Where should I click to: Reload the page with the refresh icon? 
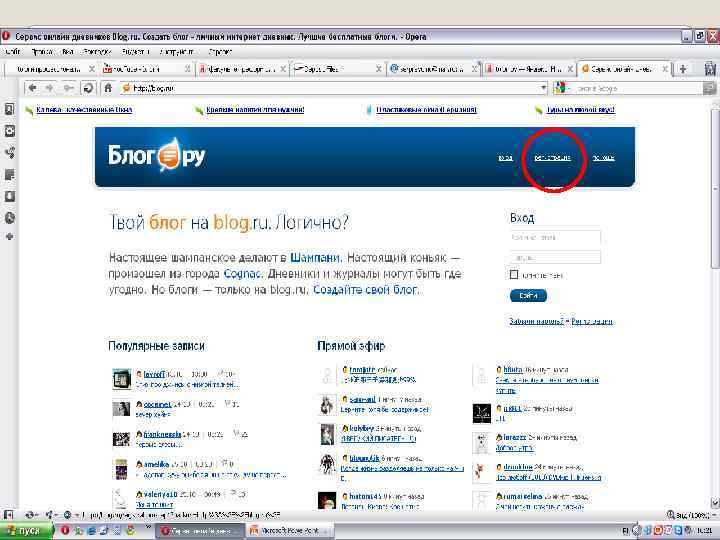[x=88, y=88]
